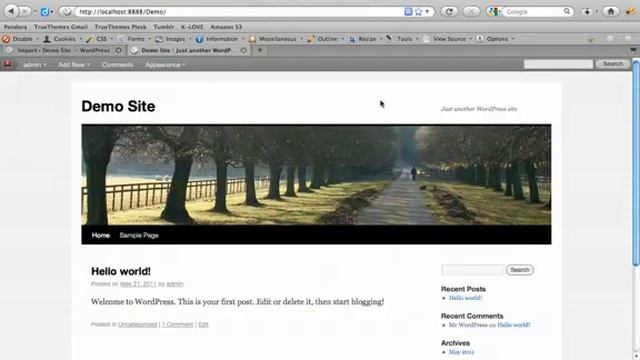Click the Google search input field
640x360 pixels.
coord(532,12)
